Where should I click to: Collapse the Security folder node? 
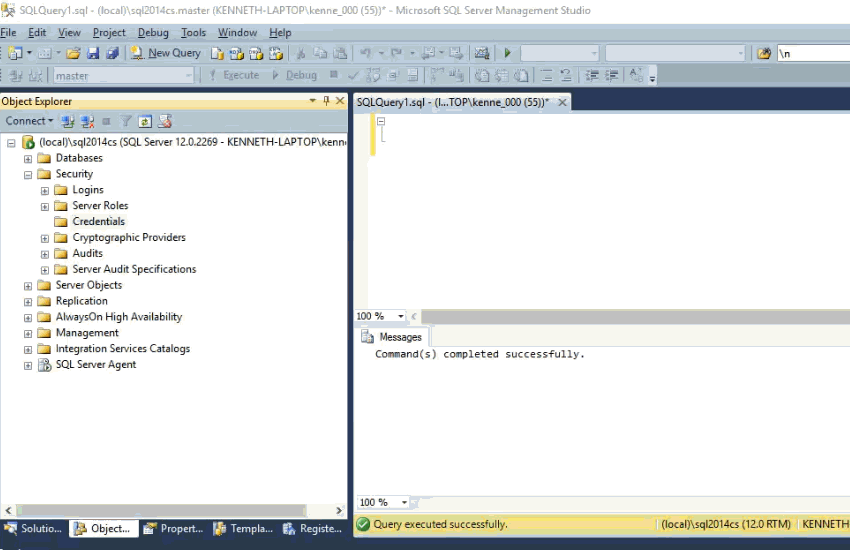[x=28, y=174]
